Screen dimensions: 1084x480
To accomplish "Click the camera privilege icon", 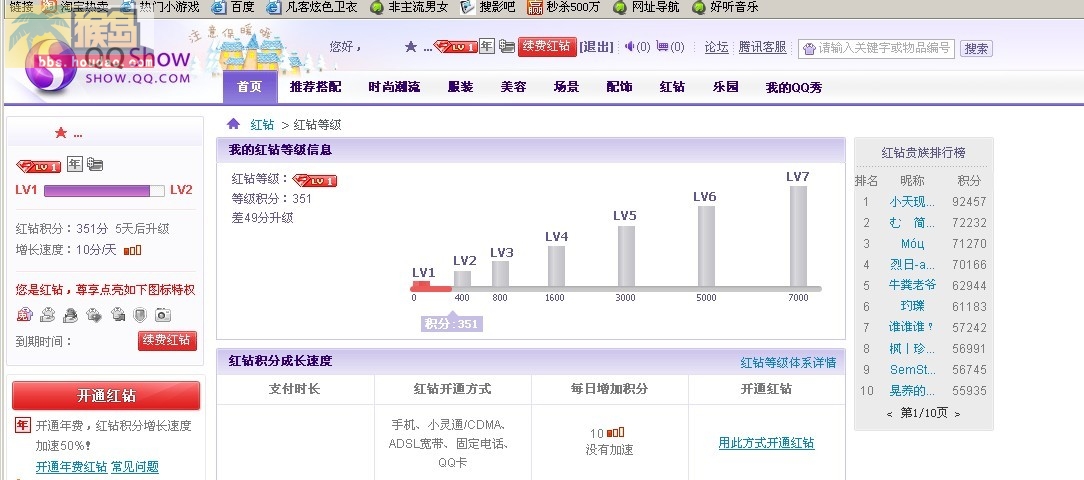I will (x=162, y=315).
